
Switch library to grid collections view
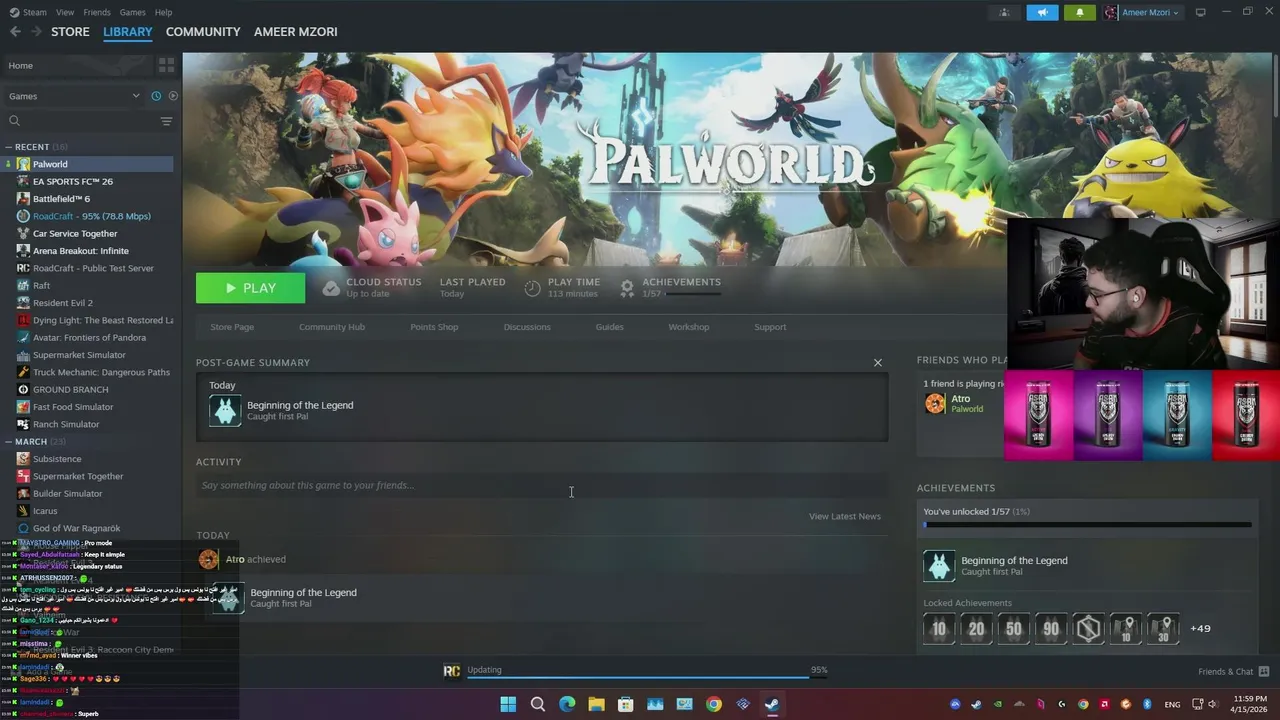tap(166, 65)
